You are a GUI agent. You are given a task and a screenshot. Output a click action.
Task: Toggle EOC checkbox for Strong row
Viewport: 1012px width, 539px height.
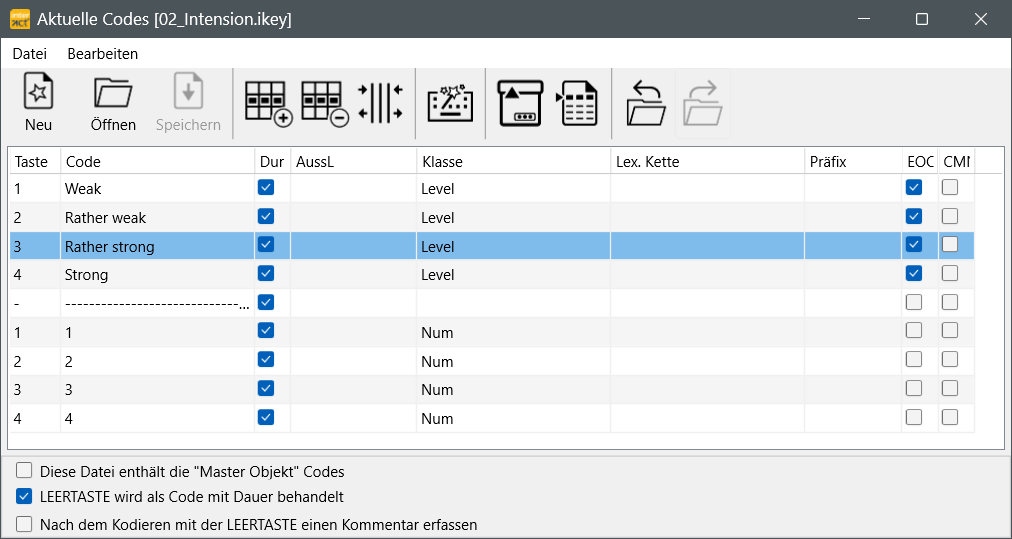[914, 273]
